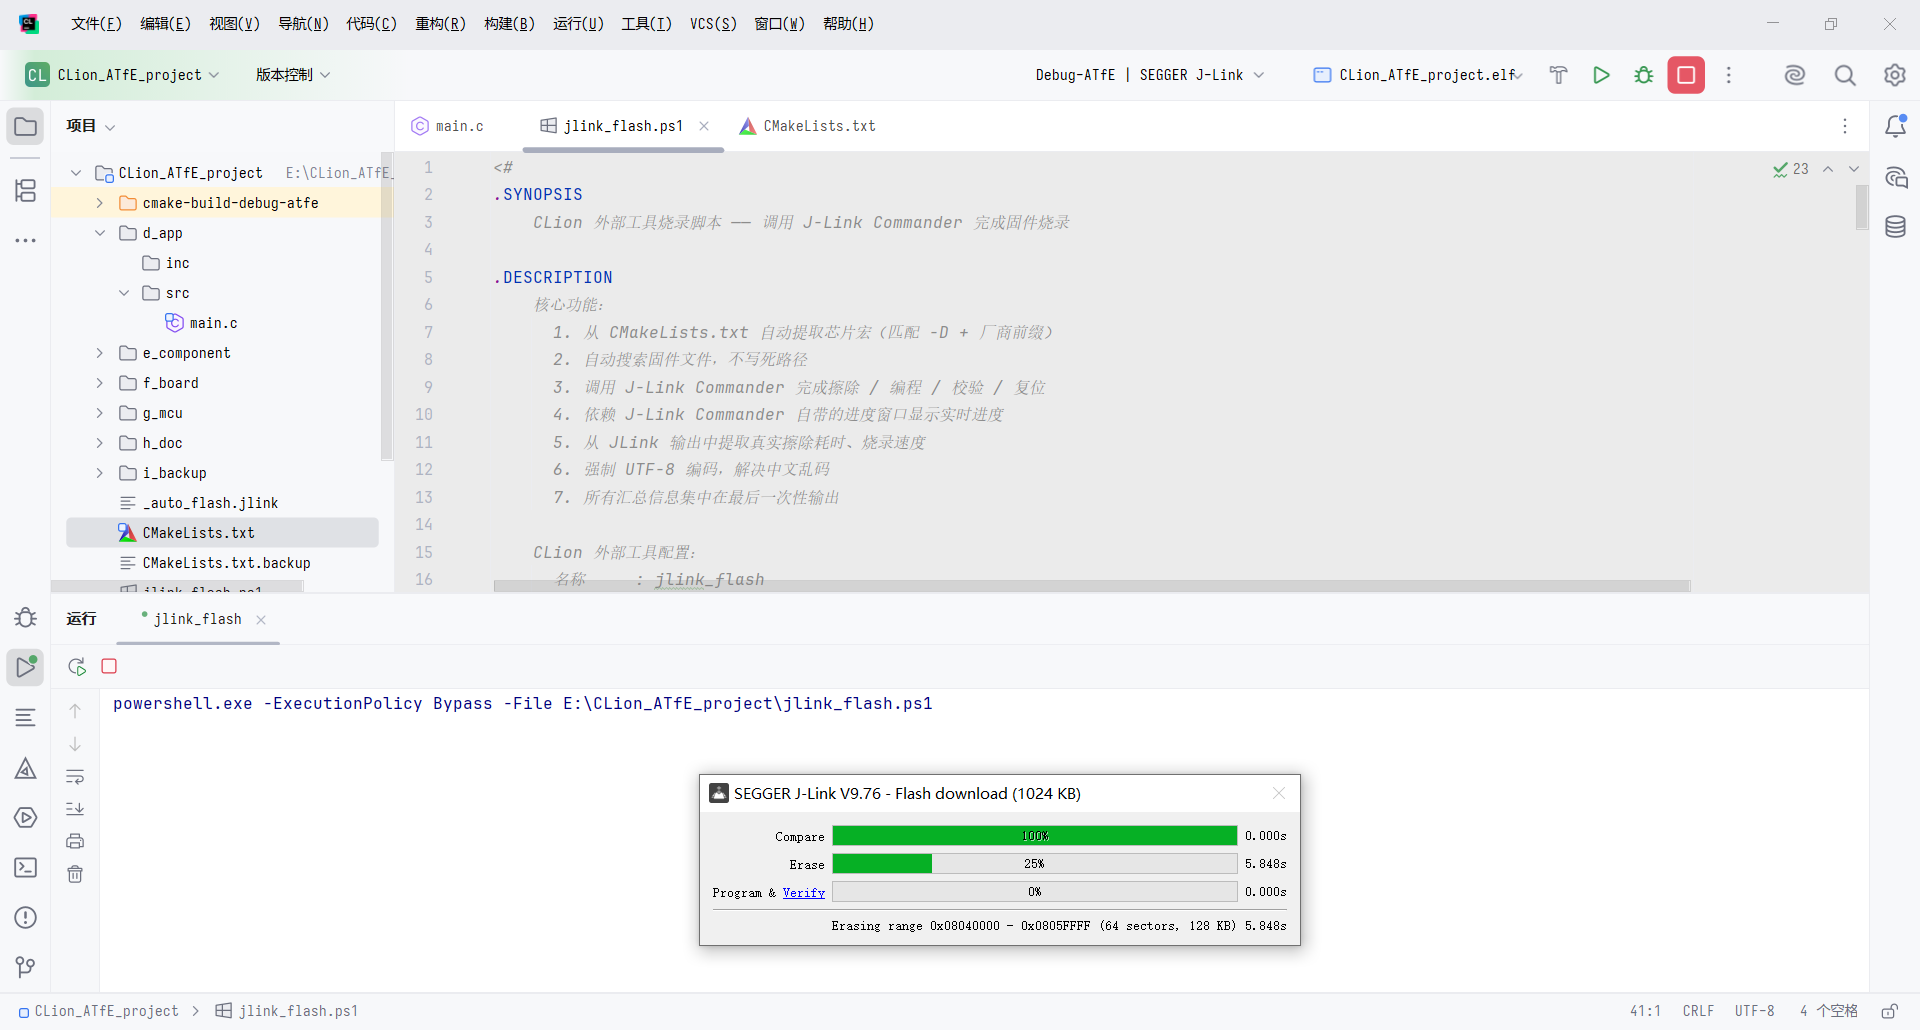The image size is (1920, 1030).
Task: Change UTF-8 file encoding
Action: (1754, 1011)
